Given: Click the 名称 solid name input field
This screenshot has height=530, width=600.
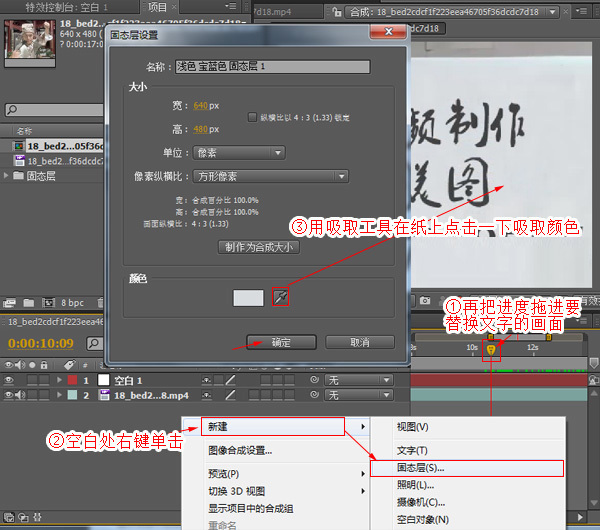Looking at the screenshot, I should (272, 67).
